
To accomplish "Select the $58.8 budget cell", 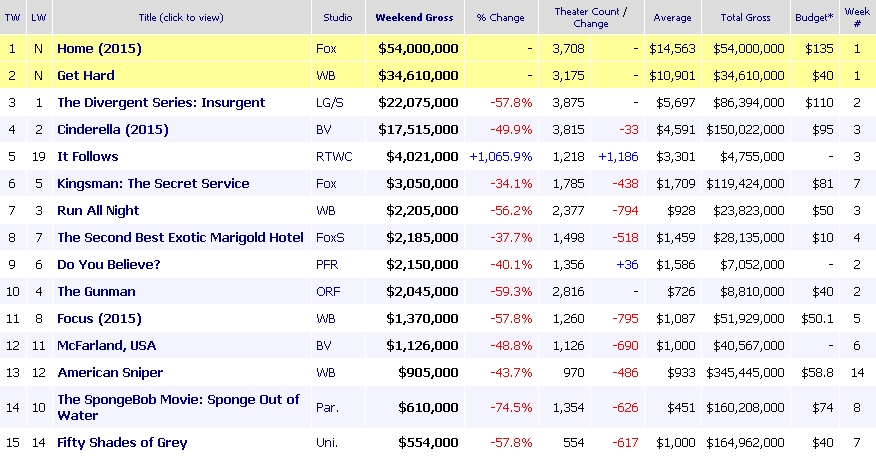I will pyautogui.click(x=817, y=373).
